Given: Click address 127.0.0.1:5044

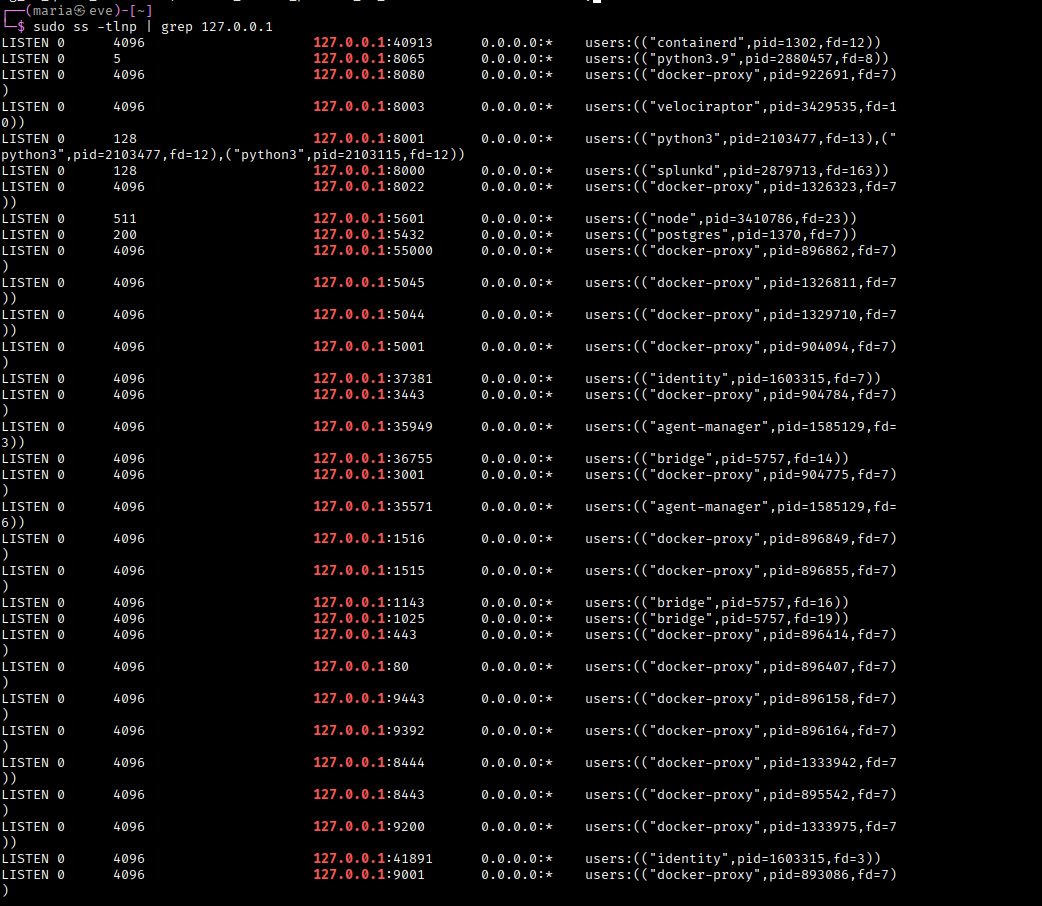Looking at the screenshot, I should 369,314.
